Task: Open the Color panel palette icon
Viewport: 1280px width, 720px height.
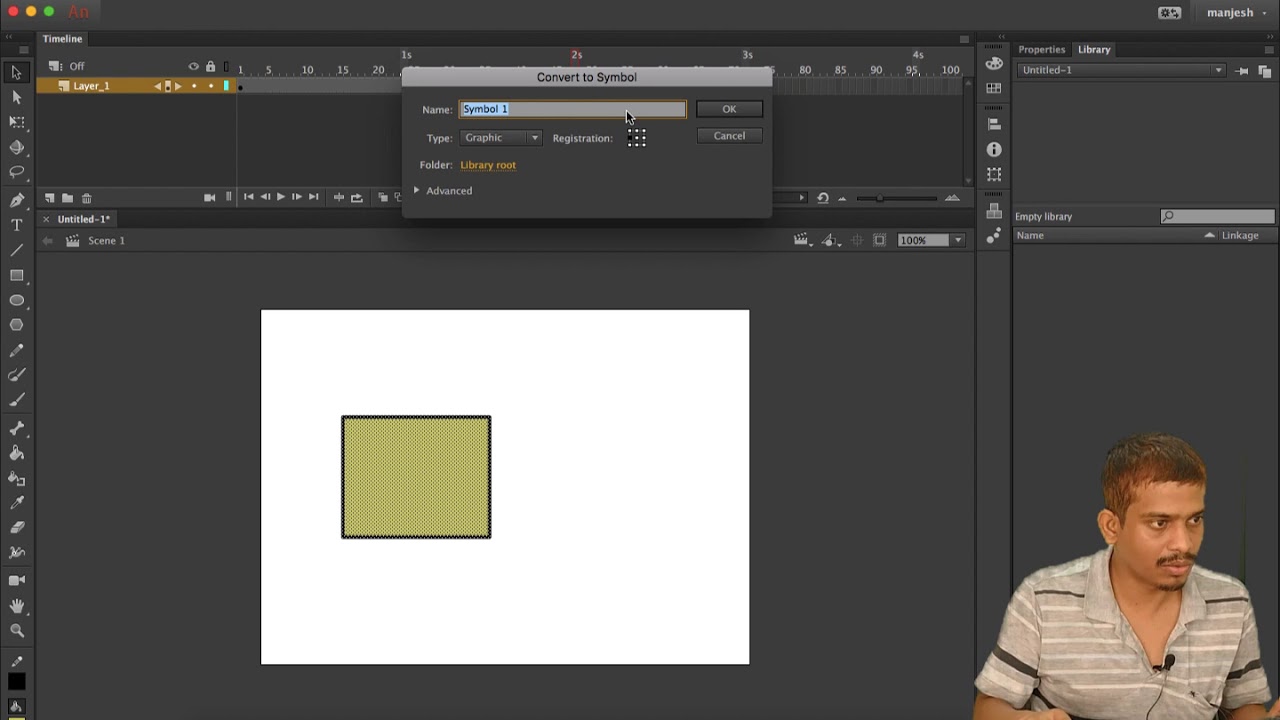Action: coord(994,63)
